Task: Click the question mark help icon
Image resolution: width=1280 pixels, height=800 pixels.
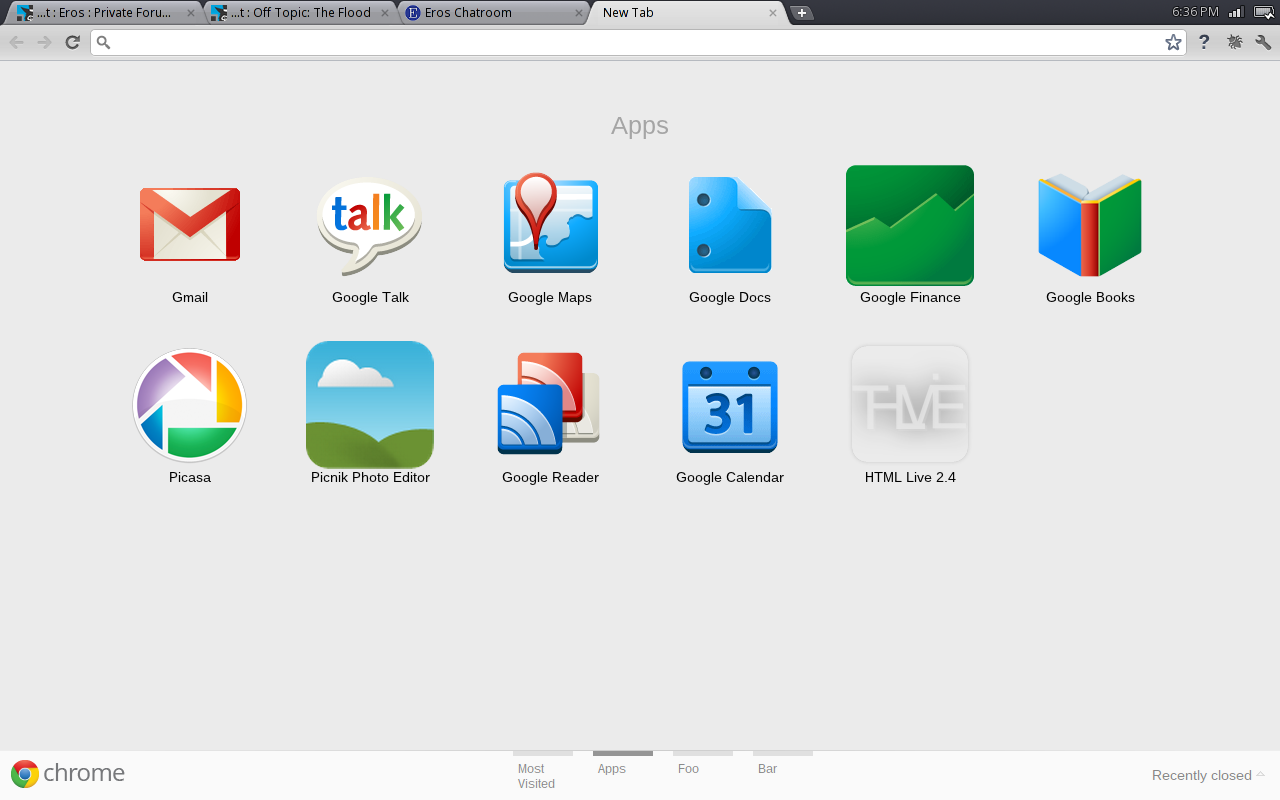Action: tap(1204, 42)
